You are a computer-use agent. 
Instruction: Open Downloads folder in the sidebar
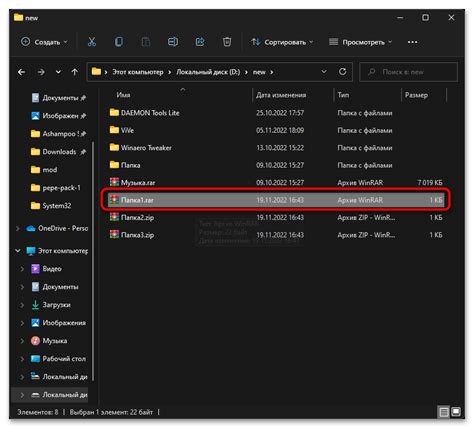tap(59, 152)
